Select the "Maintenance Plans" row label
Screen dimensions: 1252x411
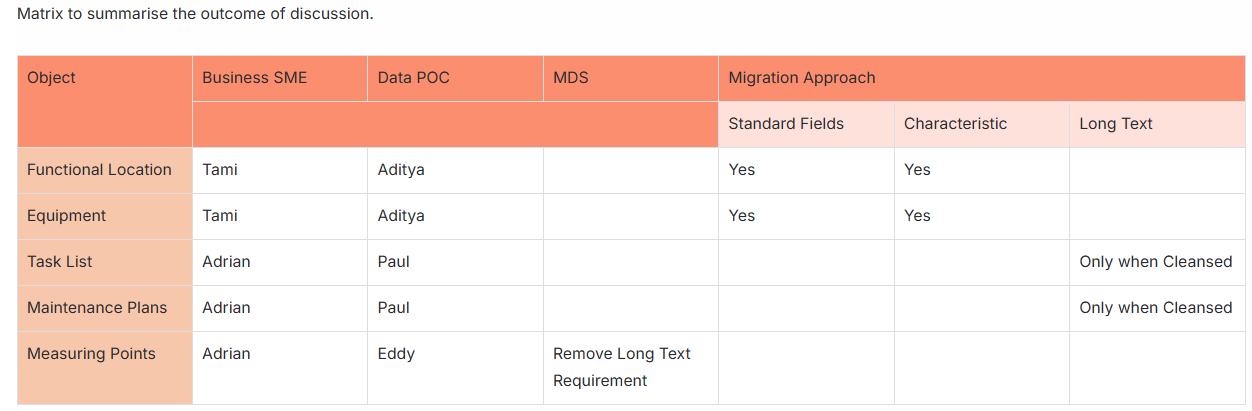point(97,308)
